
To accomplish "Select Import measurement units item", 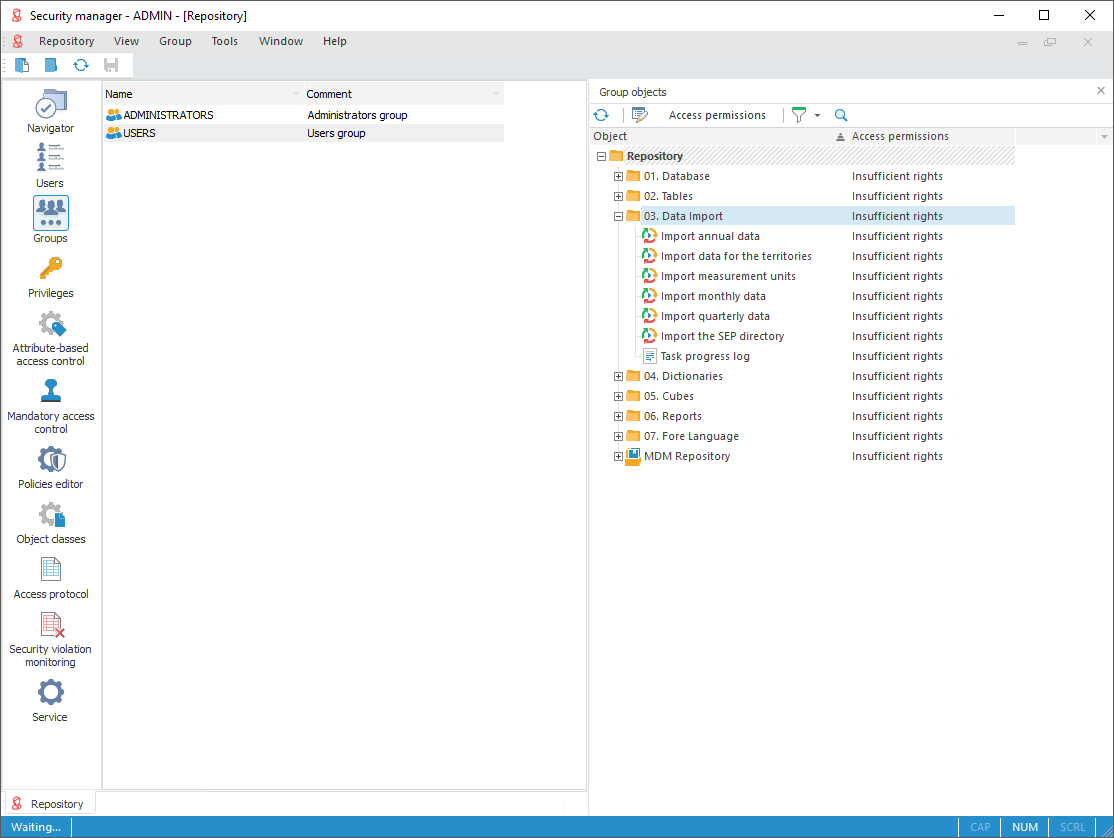I will 728,276.
